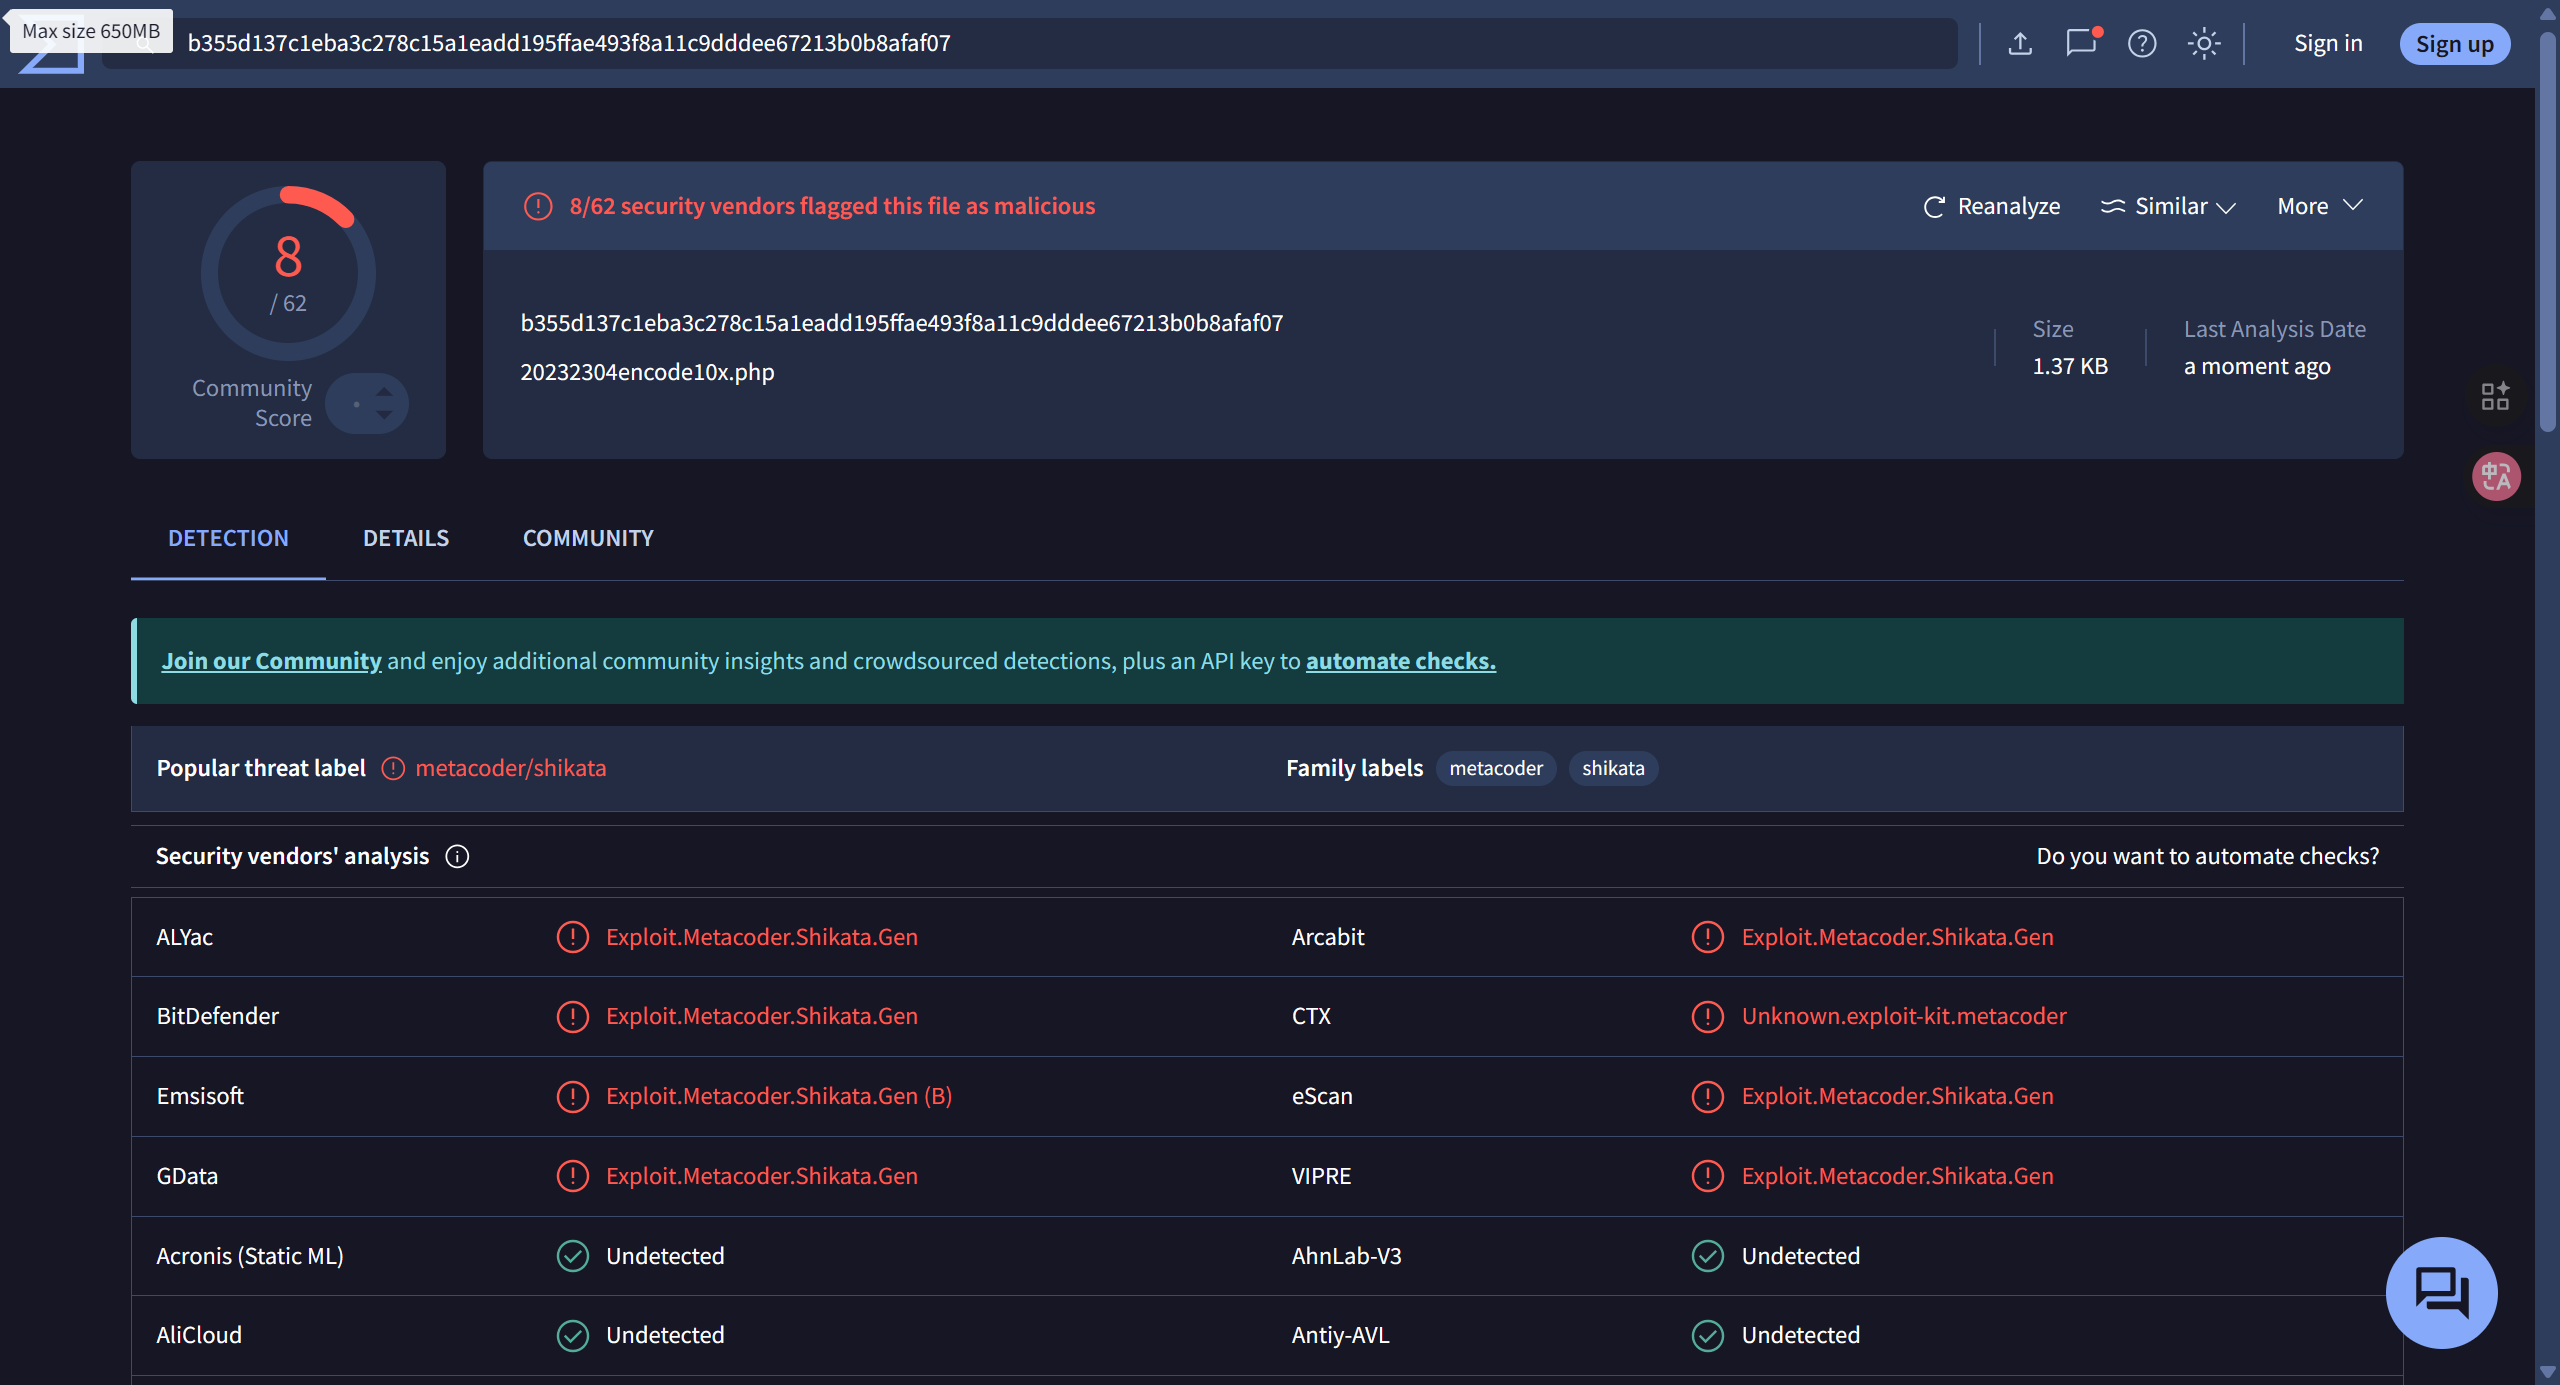The width and height of the screenshot is (2560, 1385).
Task: Click the translate extension icon
Action: 2496,476
